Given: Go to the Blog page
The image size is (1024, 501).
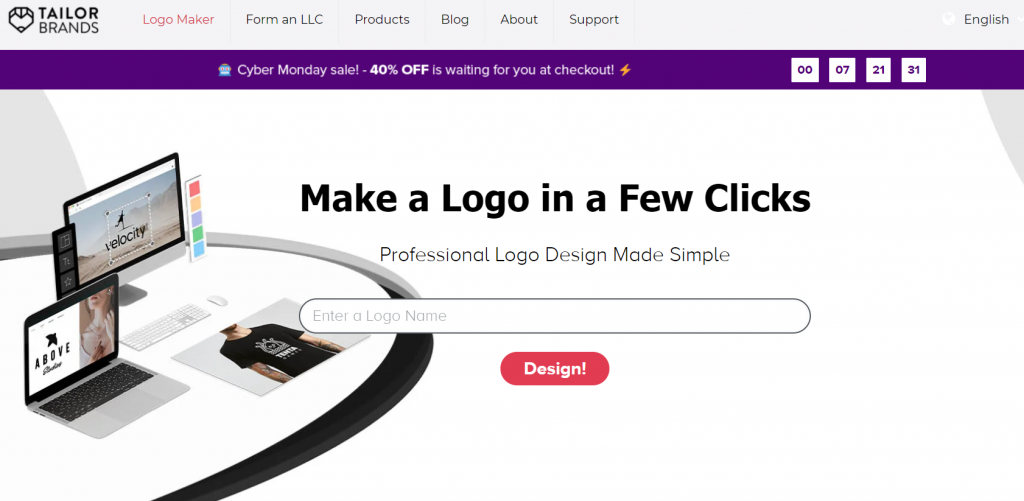Looking at the screenshot, I should (x=455, y=20).
